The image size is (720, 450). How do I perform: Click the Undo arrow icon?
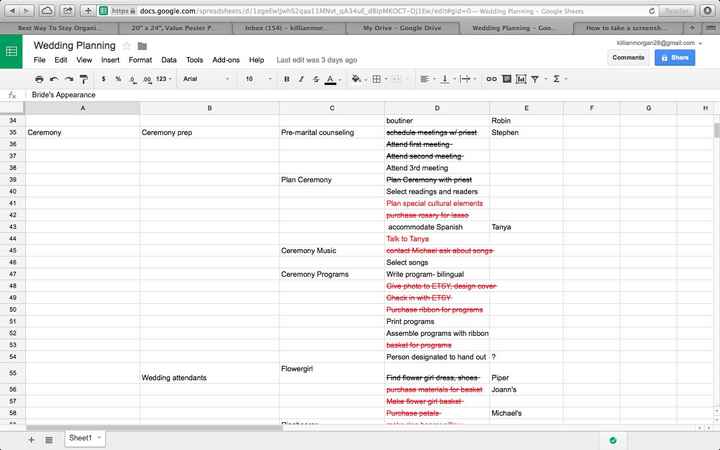pos(54,78)
